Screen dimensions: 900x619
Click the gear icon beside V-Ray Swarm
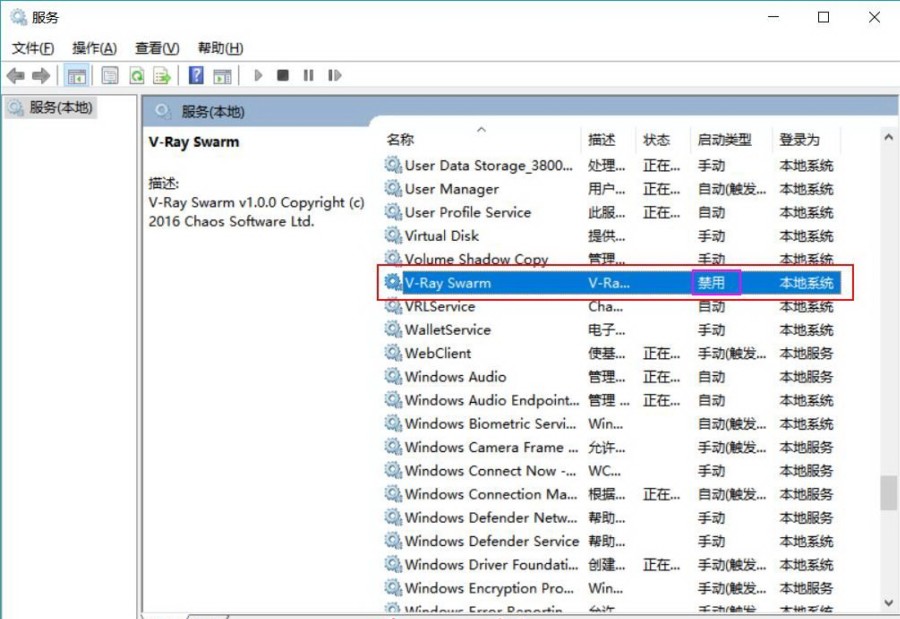[393, 282]
